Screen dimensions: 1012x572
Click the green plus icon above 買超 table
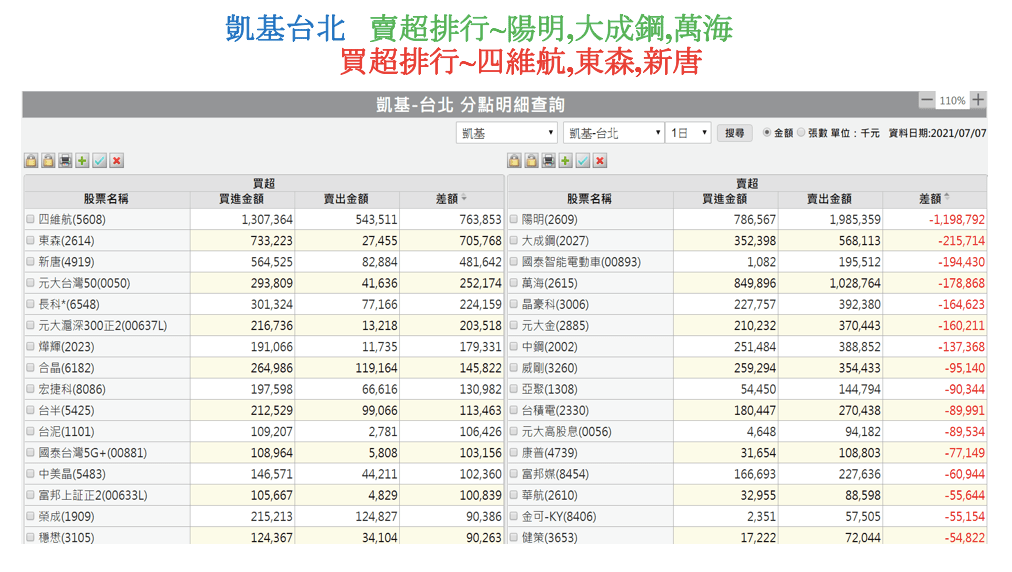pos(82,160)
